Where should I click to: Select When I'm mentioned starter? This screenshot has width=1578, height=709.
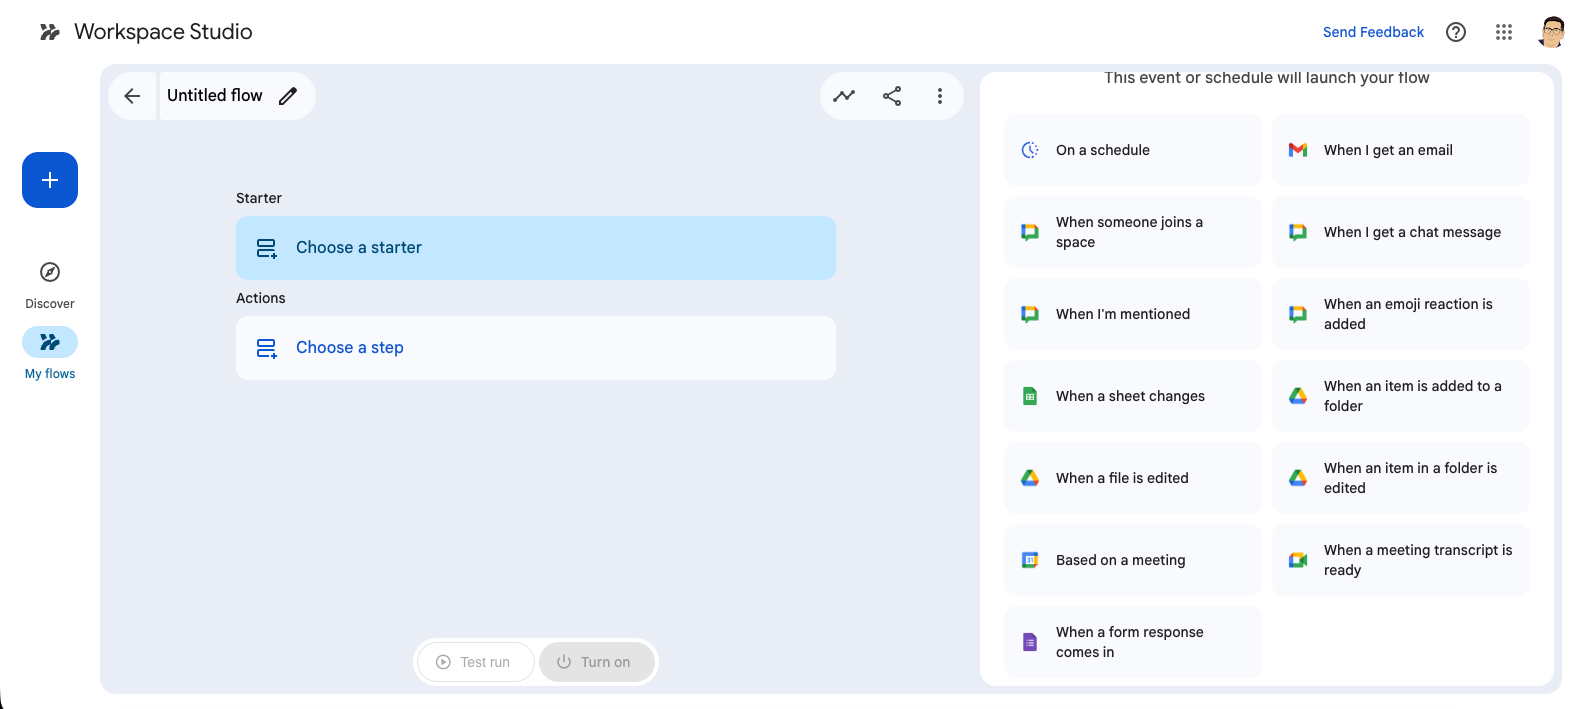click(1133, 314)
